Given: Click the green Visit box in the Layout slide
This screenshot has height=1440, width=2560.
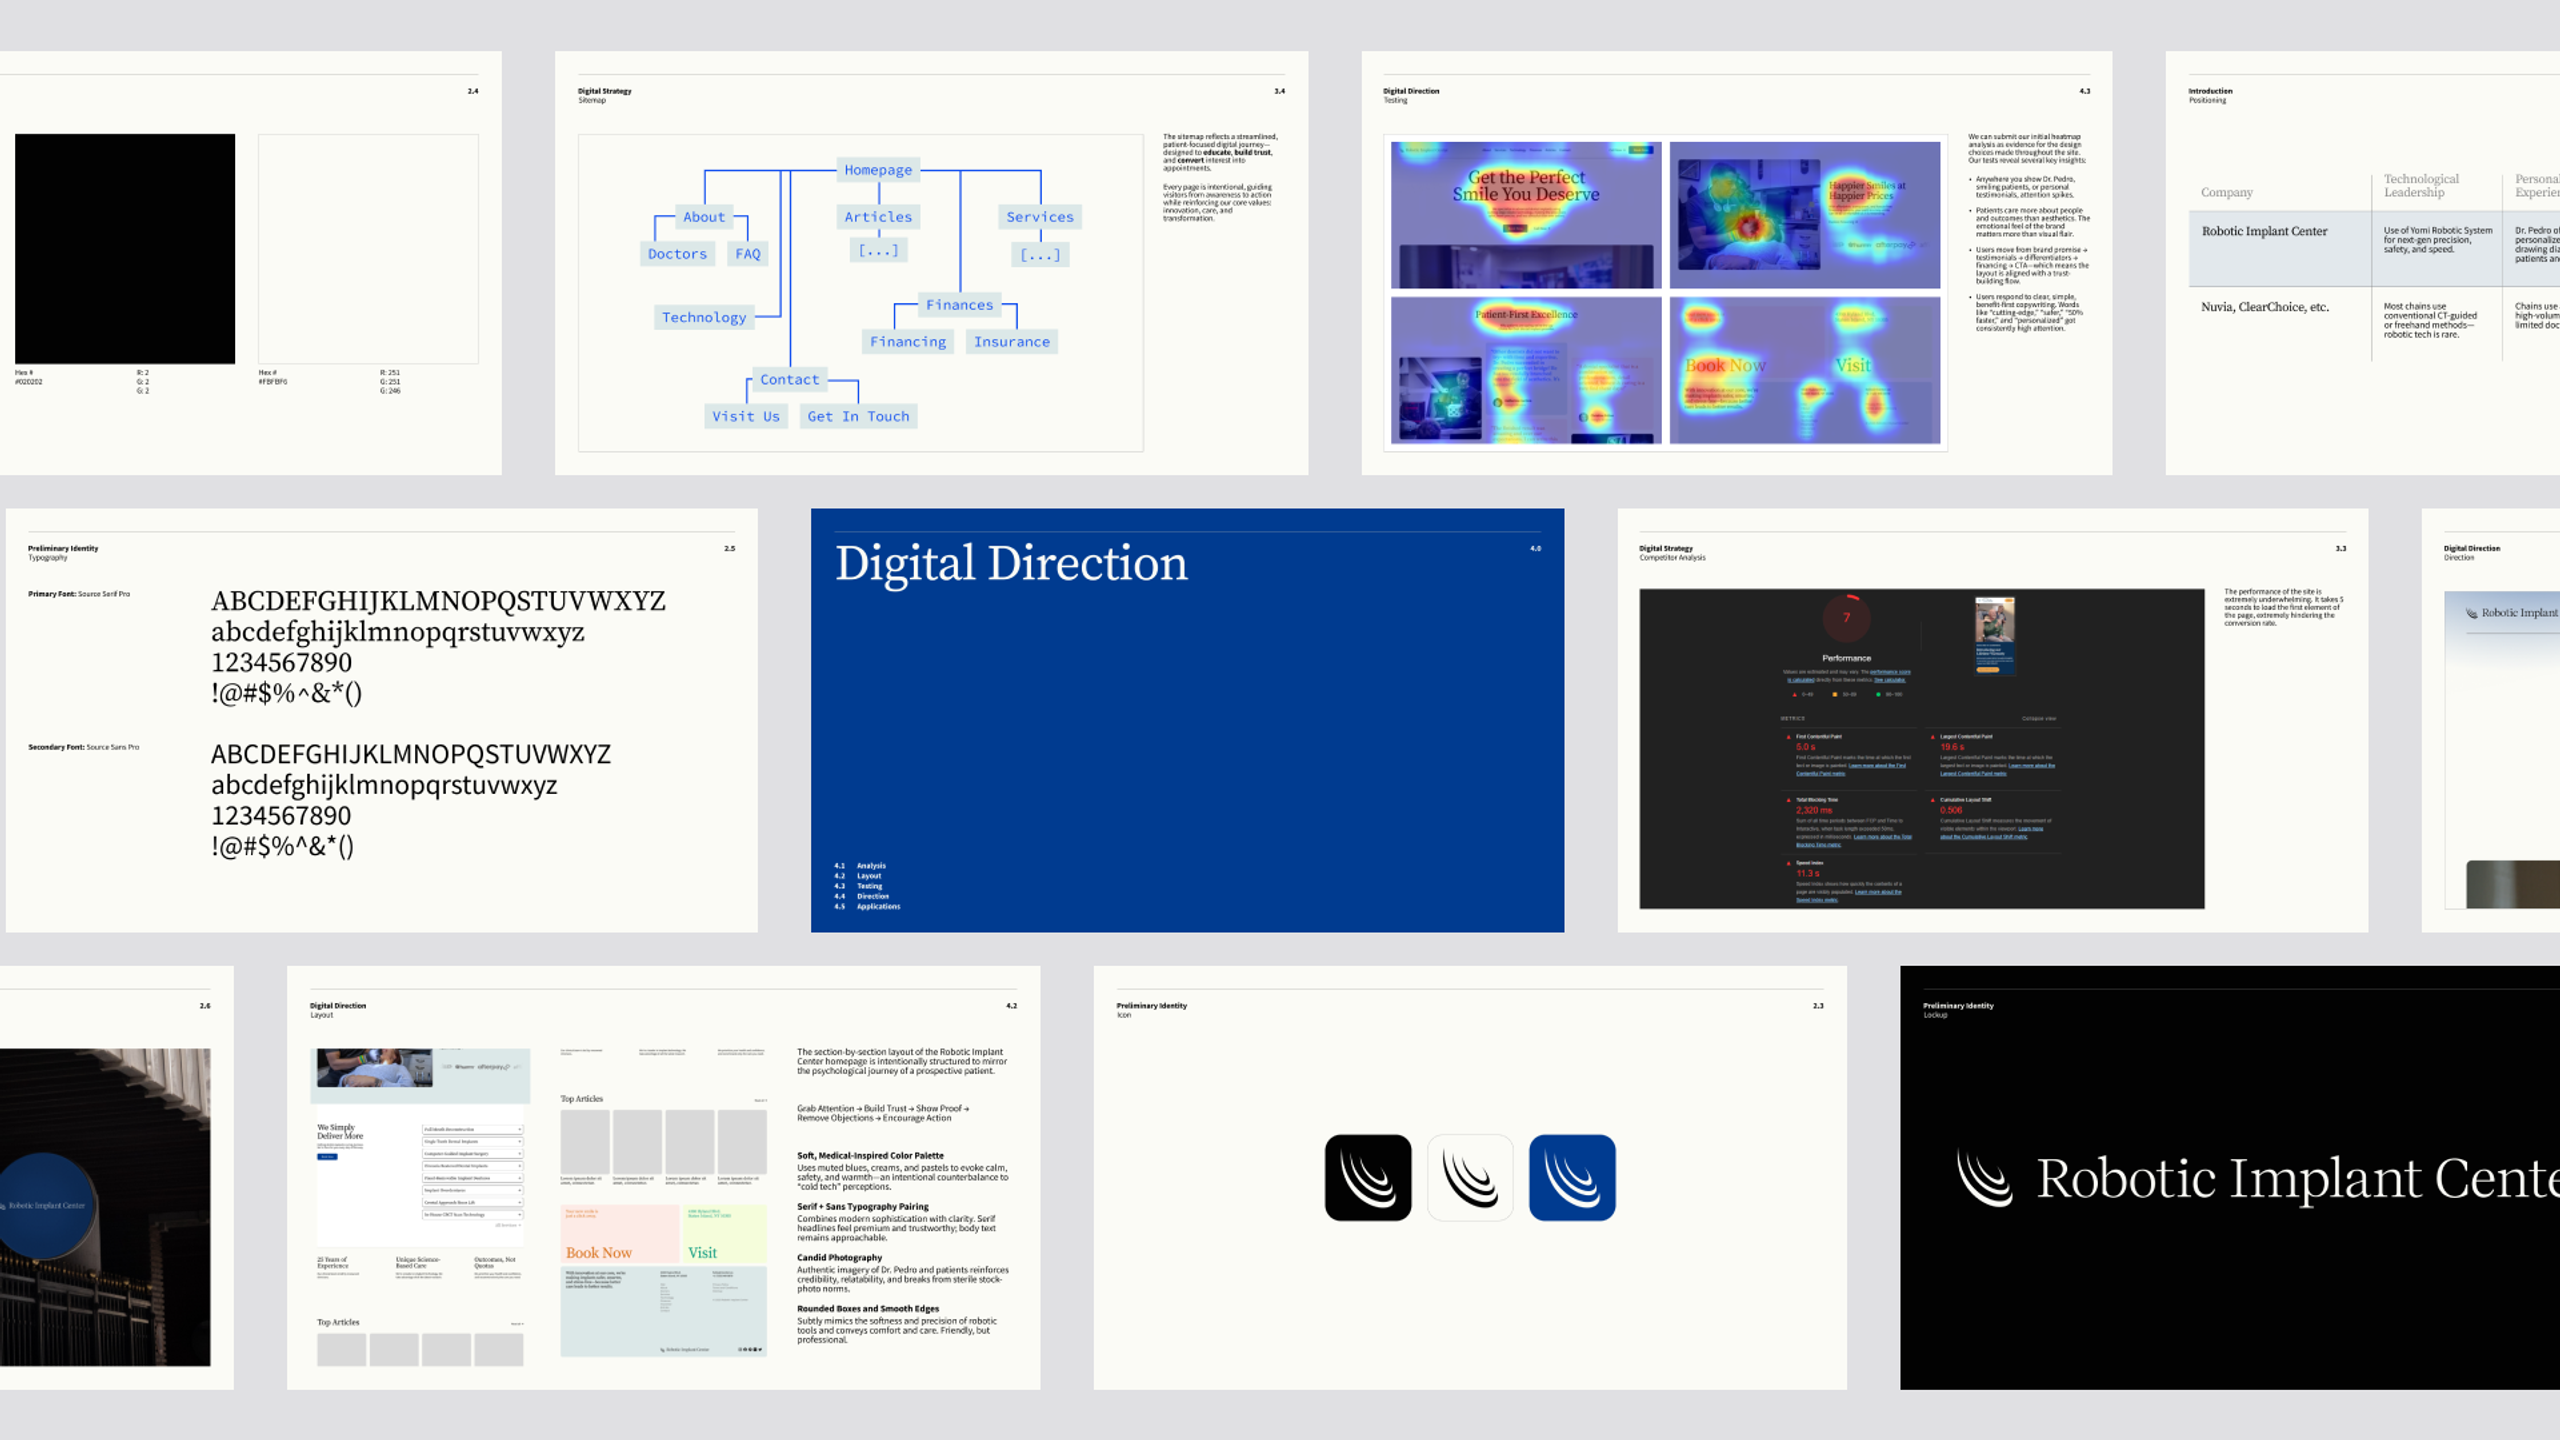Looking at the screenshot, I should click(x=725, y=1234).
